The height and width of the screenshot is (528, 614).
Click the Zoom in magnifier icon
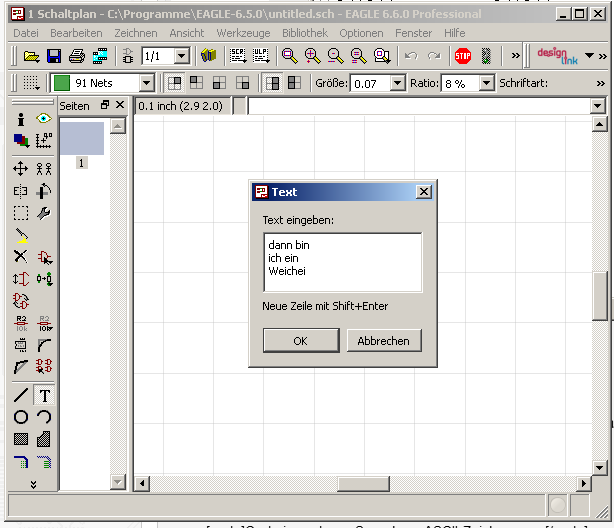pyautogui.click(x=312, y=56)
